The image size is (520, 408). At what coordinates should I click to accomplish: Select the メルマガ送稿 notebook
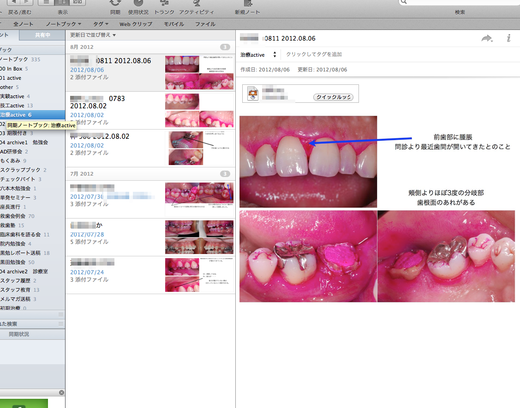point(32,299)
